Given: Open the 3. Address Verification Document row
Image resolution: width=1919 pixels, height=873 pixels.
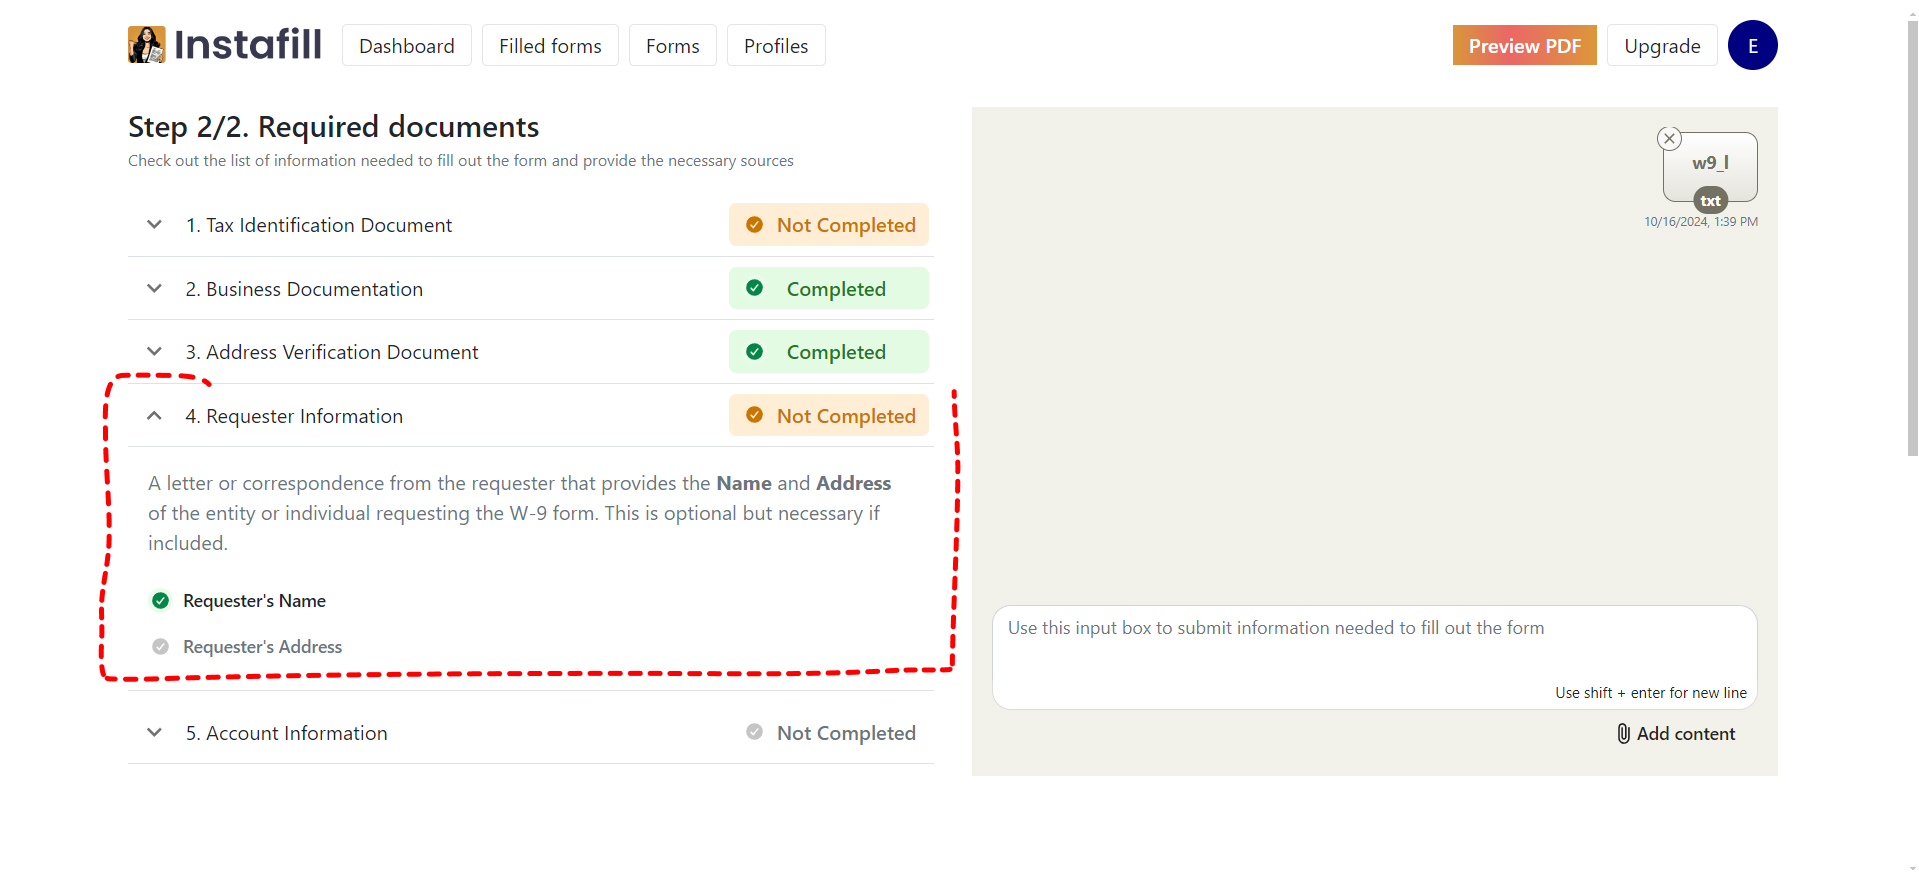Looking at the screenshot, I should point(530,352).
